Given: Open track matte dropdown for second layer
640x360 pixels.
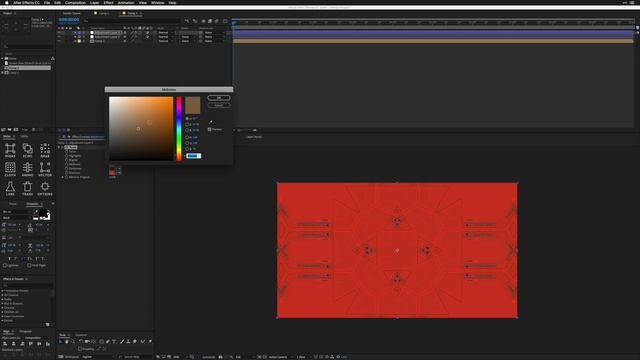Looking at the screenshot, I should (188, 37).
